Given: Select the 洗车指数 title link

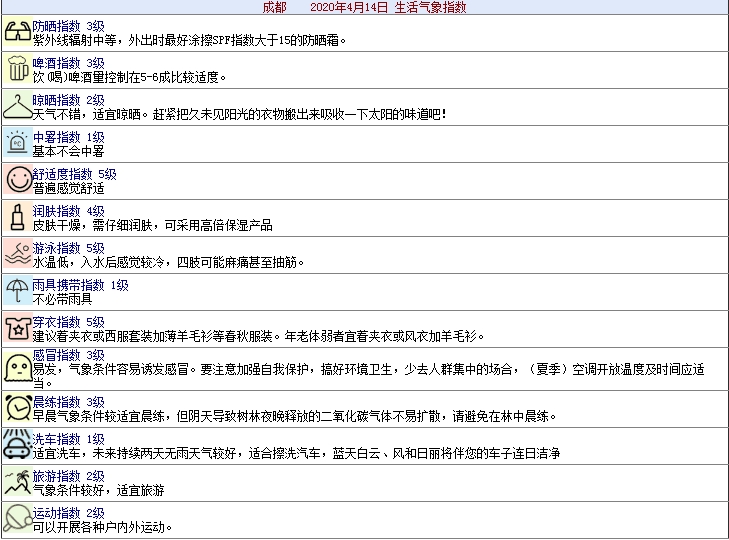Looking at the screenshot, I should (x=56, y=439).
